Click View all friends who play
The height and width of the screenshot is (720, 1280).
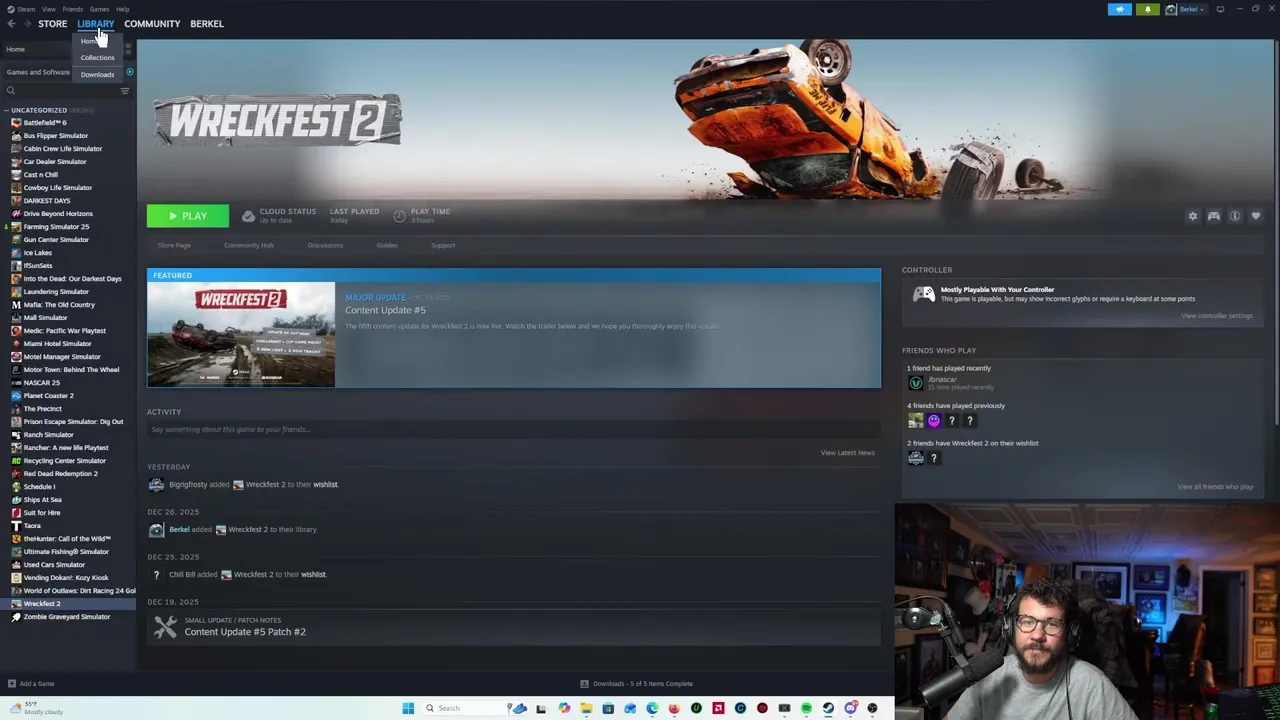click(1215, 487)
